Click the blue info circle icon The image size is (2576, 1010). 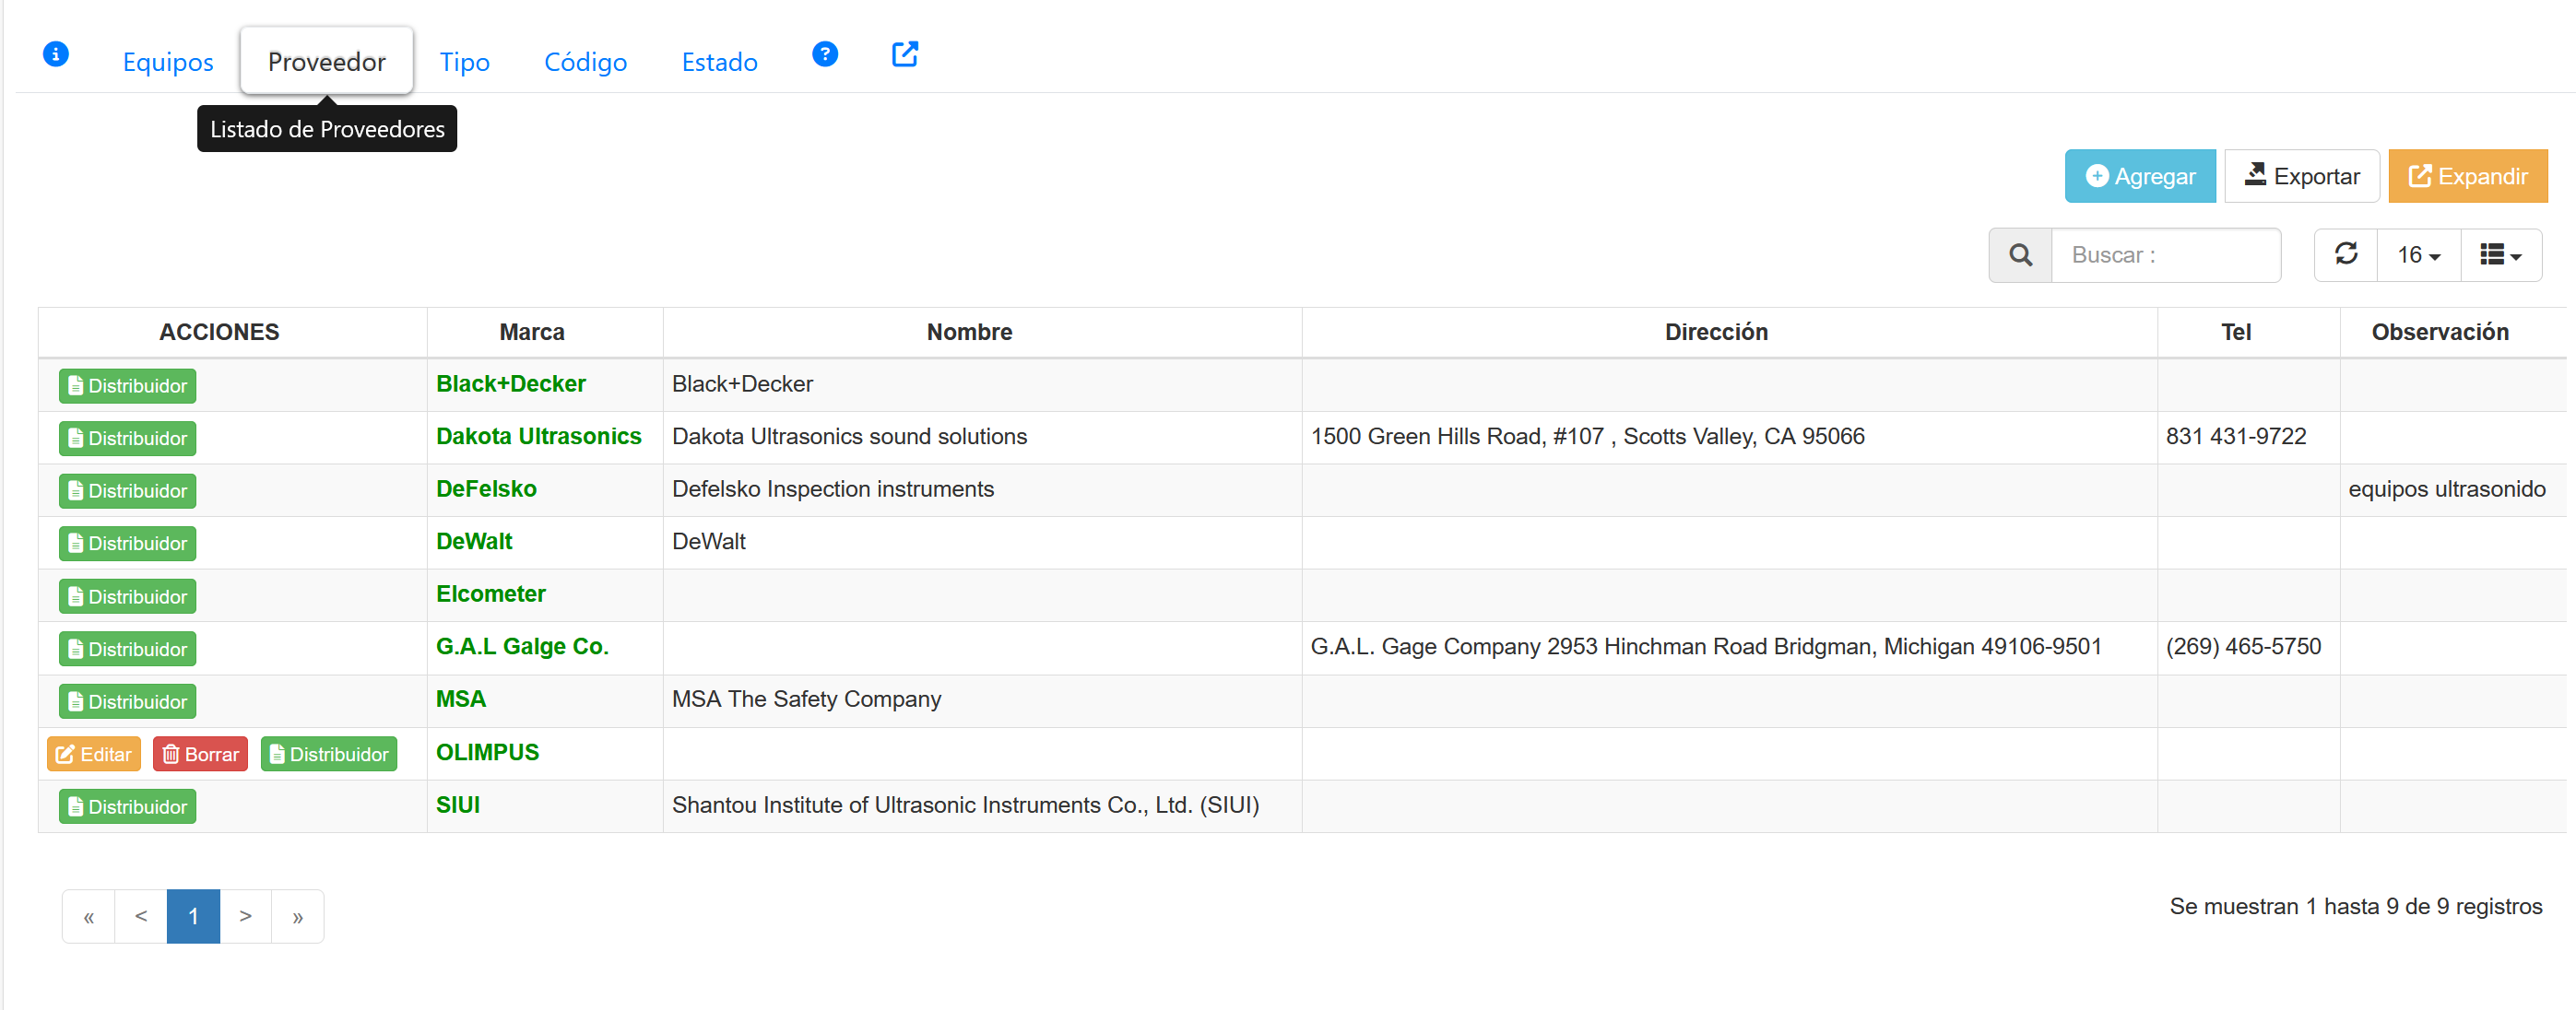56,54
